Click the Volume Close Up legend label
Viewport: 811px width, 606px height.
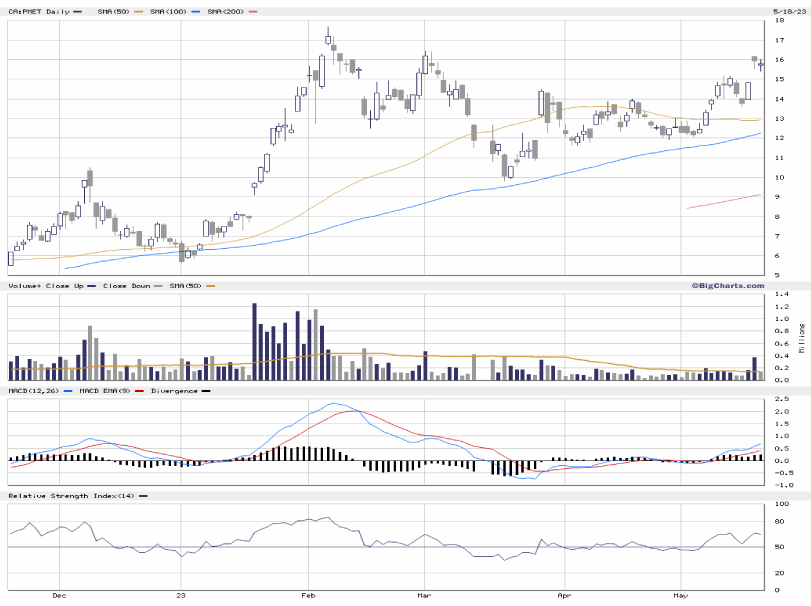(x=44, y=285)
